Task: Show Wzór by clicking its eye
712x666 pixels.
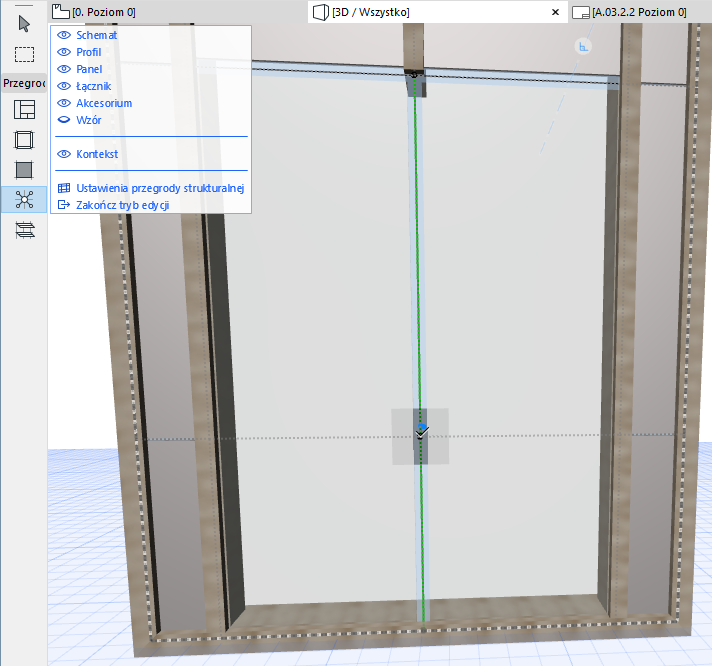Action: (x=65, y=120)
